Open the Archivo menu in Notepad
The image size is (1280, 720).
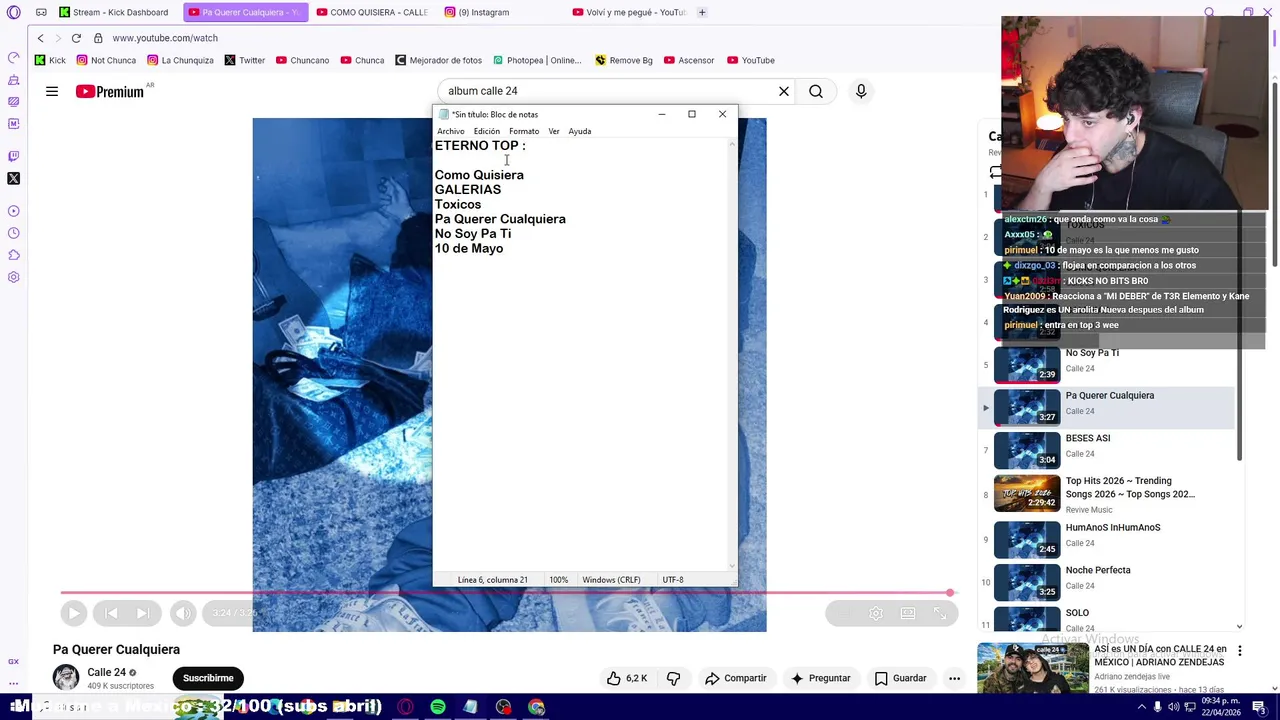pyautogui.click(x=450, y=131)
